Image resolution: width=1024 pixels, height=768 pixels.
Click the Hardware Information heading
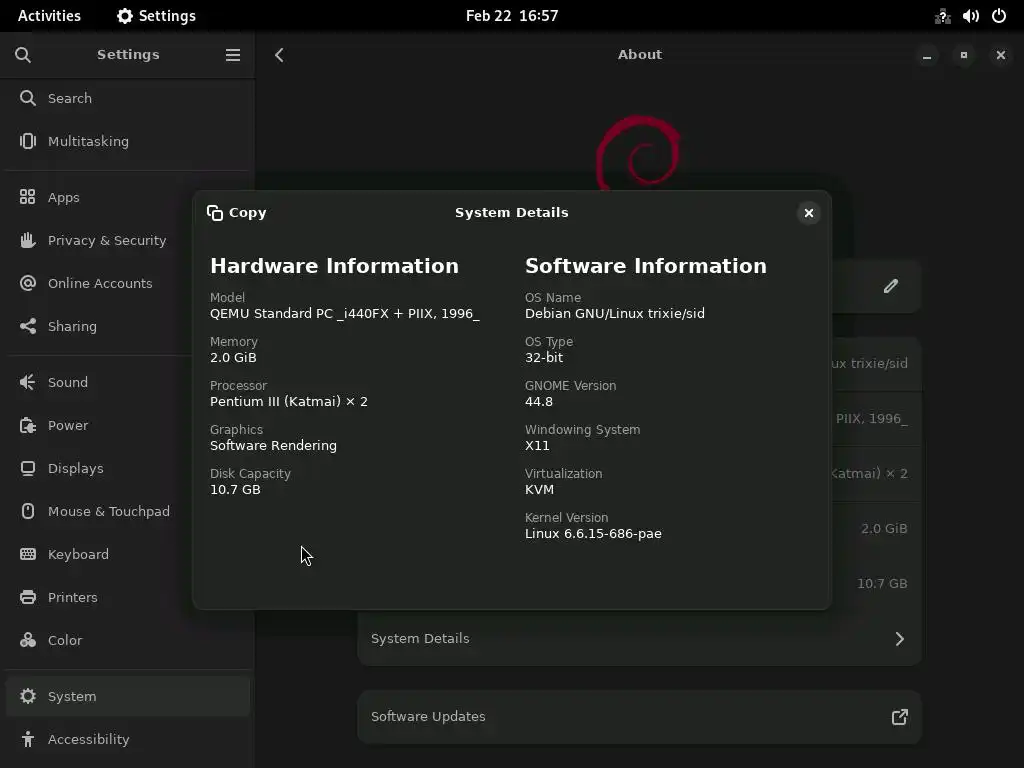(x=334, y=266)
